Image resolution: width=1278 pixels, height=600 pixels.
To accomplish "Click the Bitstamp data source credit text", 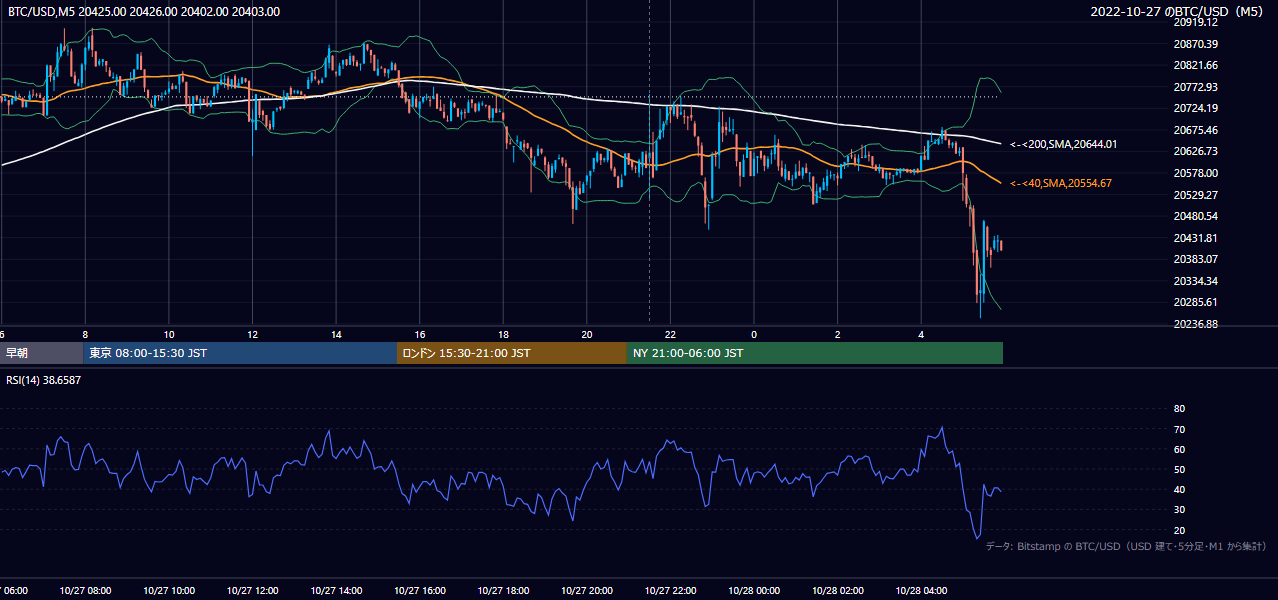I will click(1126, 547).
